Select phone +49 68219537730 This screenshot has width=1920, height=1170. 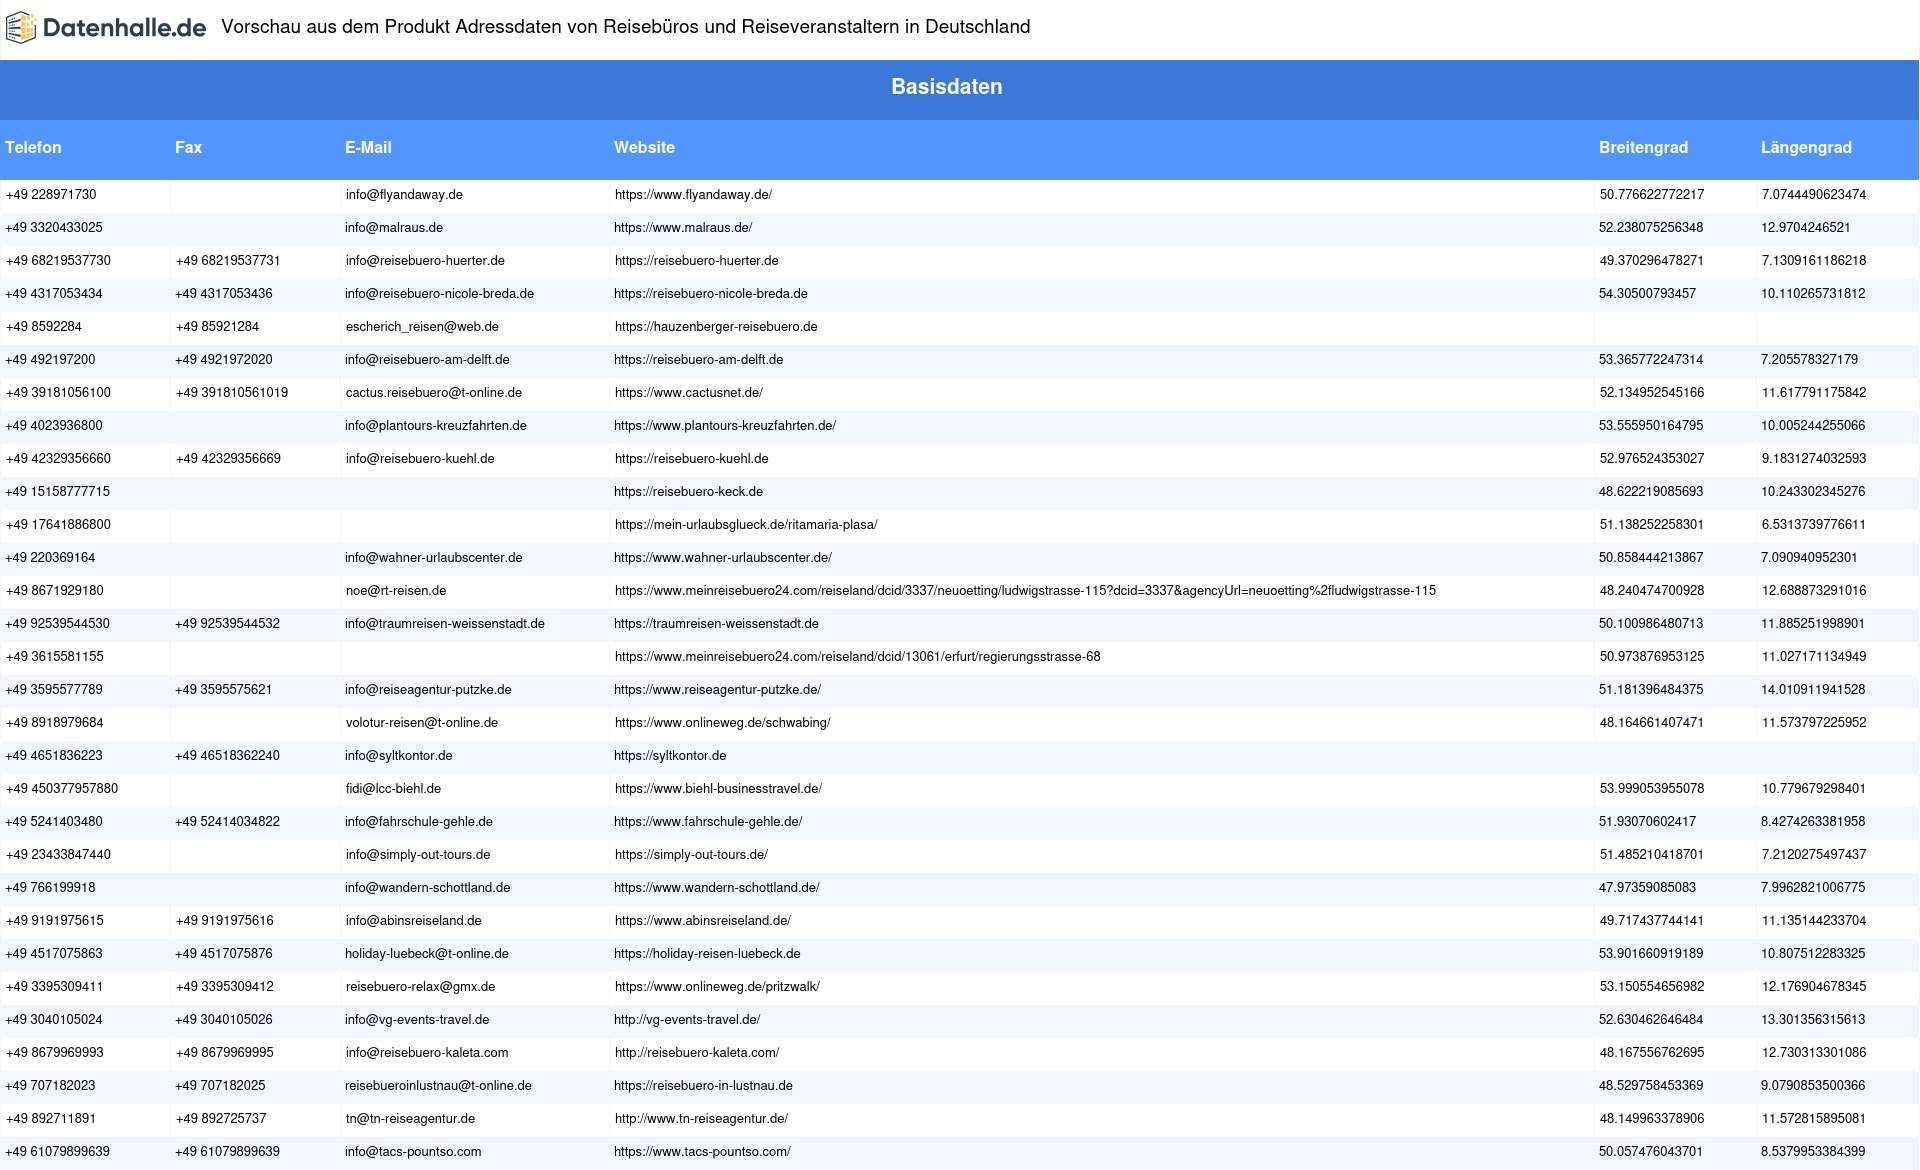58,261
